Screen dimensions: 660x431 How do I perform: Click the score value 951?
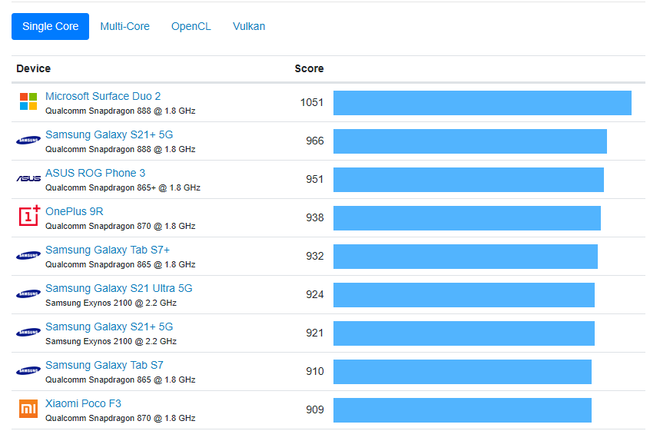pyautogui.click(x=314, y=180)
